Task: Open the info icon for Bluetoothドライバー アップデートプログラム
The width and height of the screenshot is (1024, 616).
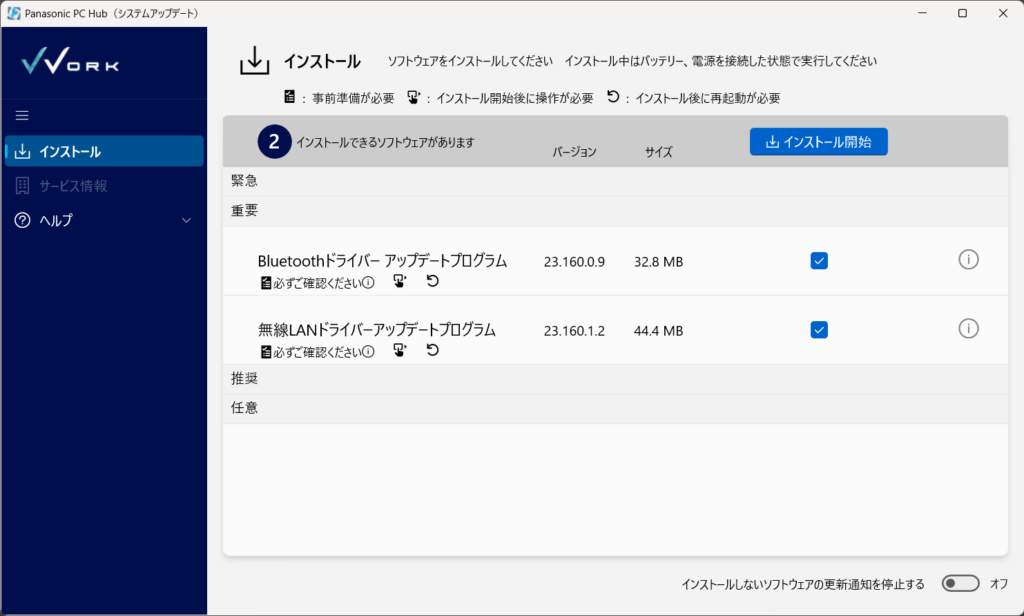Action: pyautogui.click(x=968, y=259)
